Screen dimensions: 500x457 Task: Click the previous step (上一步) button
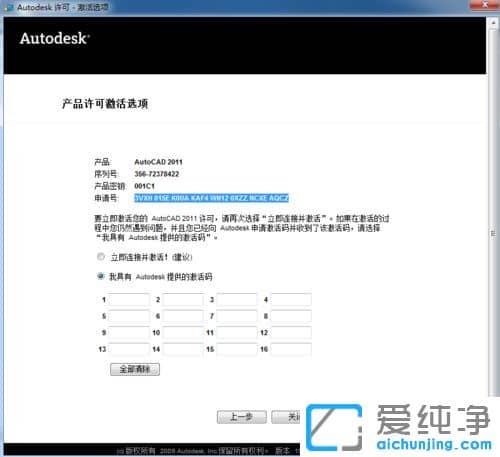tap(242, 417)
